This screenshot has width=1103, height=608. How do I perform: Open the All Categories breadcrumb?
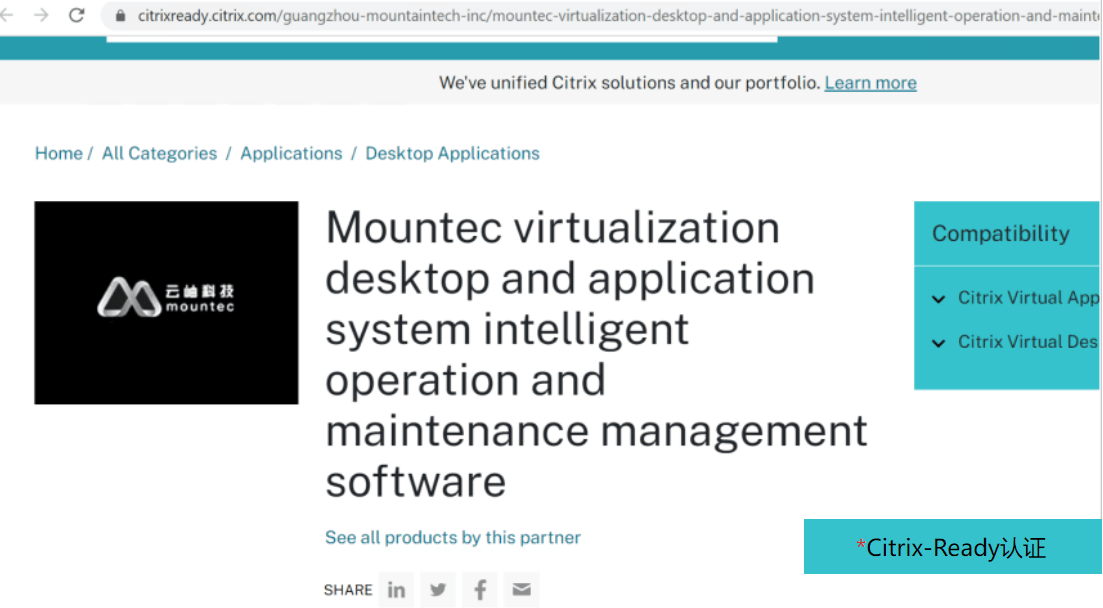pyautogui.click(x=159, y=153)
